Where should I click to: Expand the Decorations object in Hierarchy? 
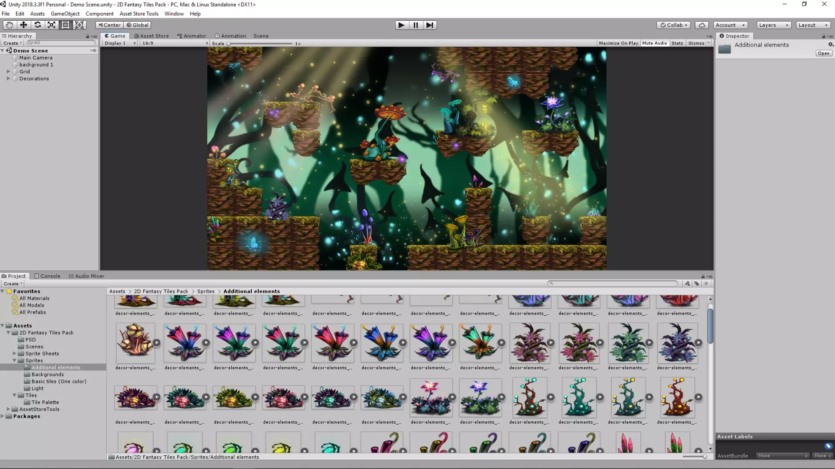[x=9, y=78]
